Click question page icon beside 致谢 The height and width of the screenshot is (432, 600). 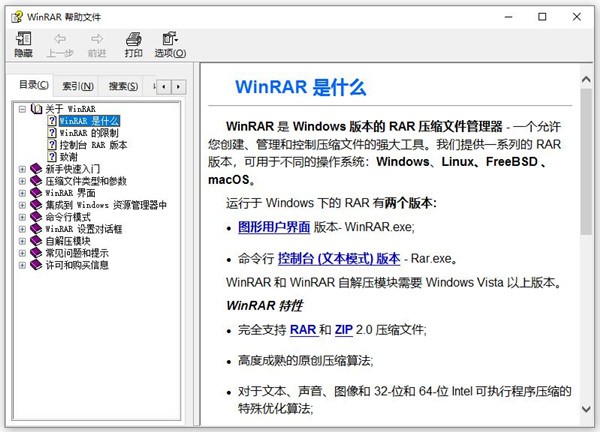pyautogui.click(x=52, y=156)
